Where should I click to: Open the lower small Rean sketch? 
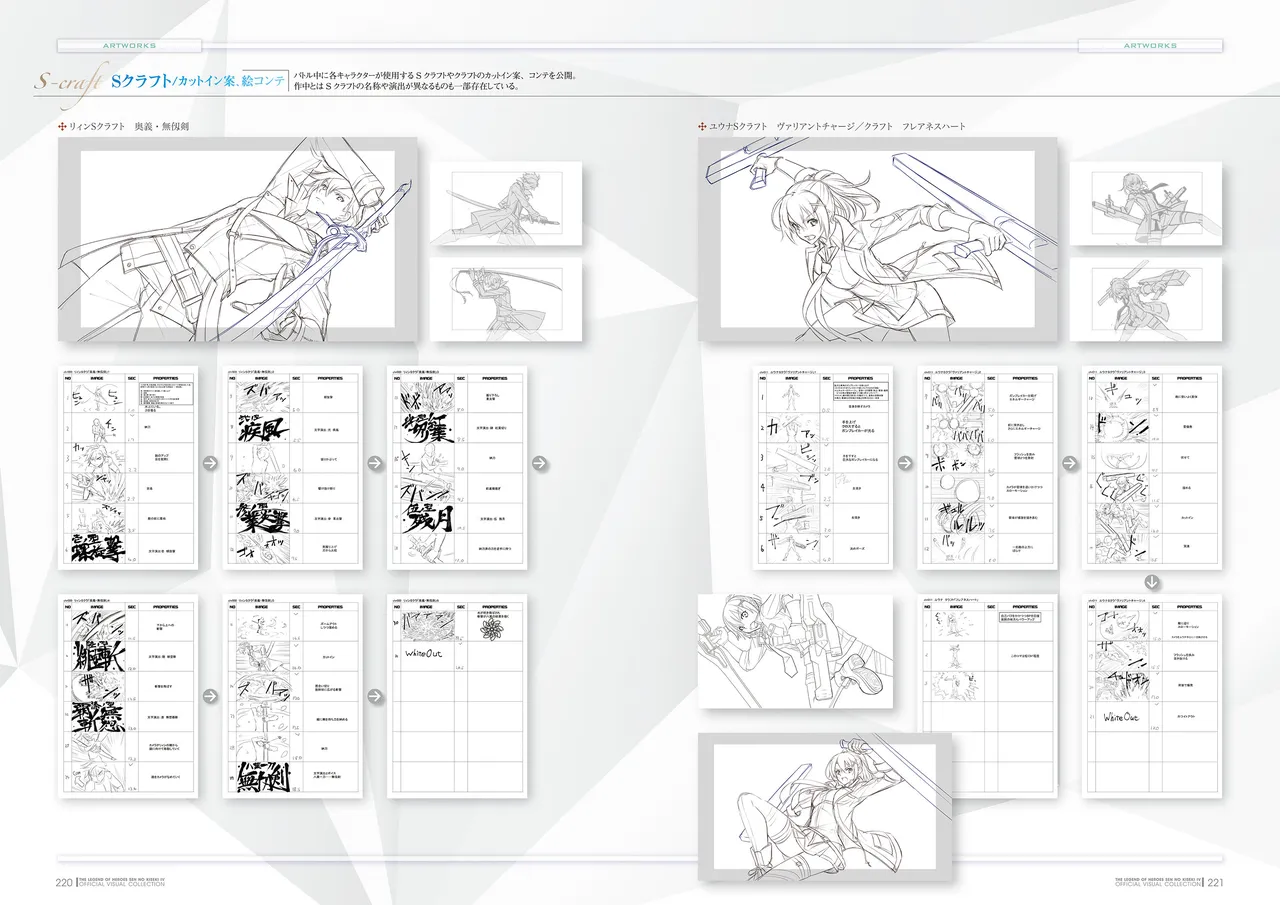coord(506,299)
